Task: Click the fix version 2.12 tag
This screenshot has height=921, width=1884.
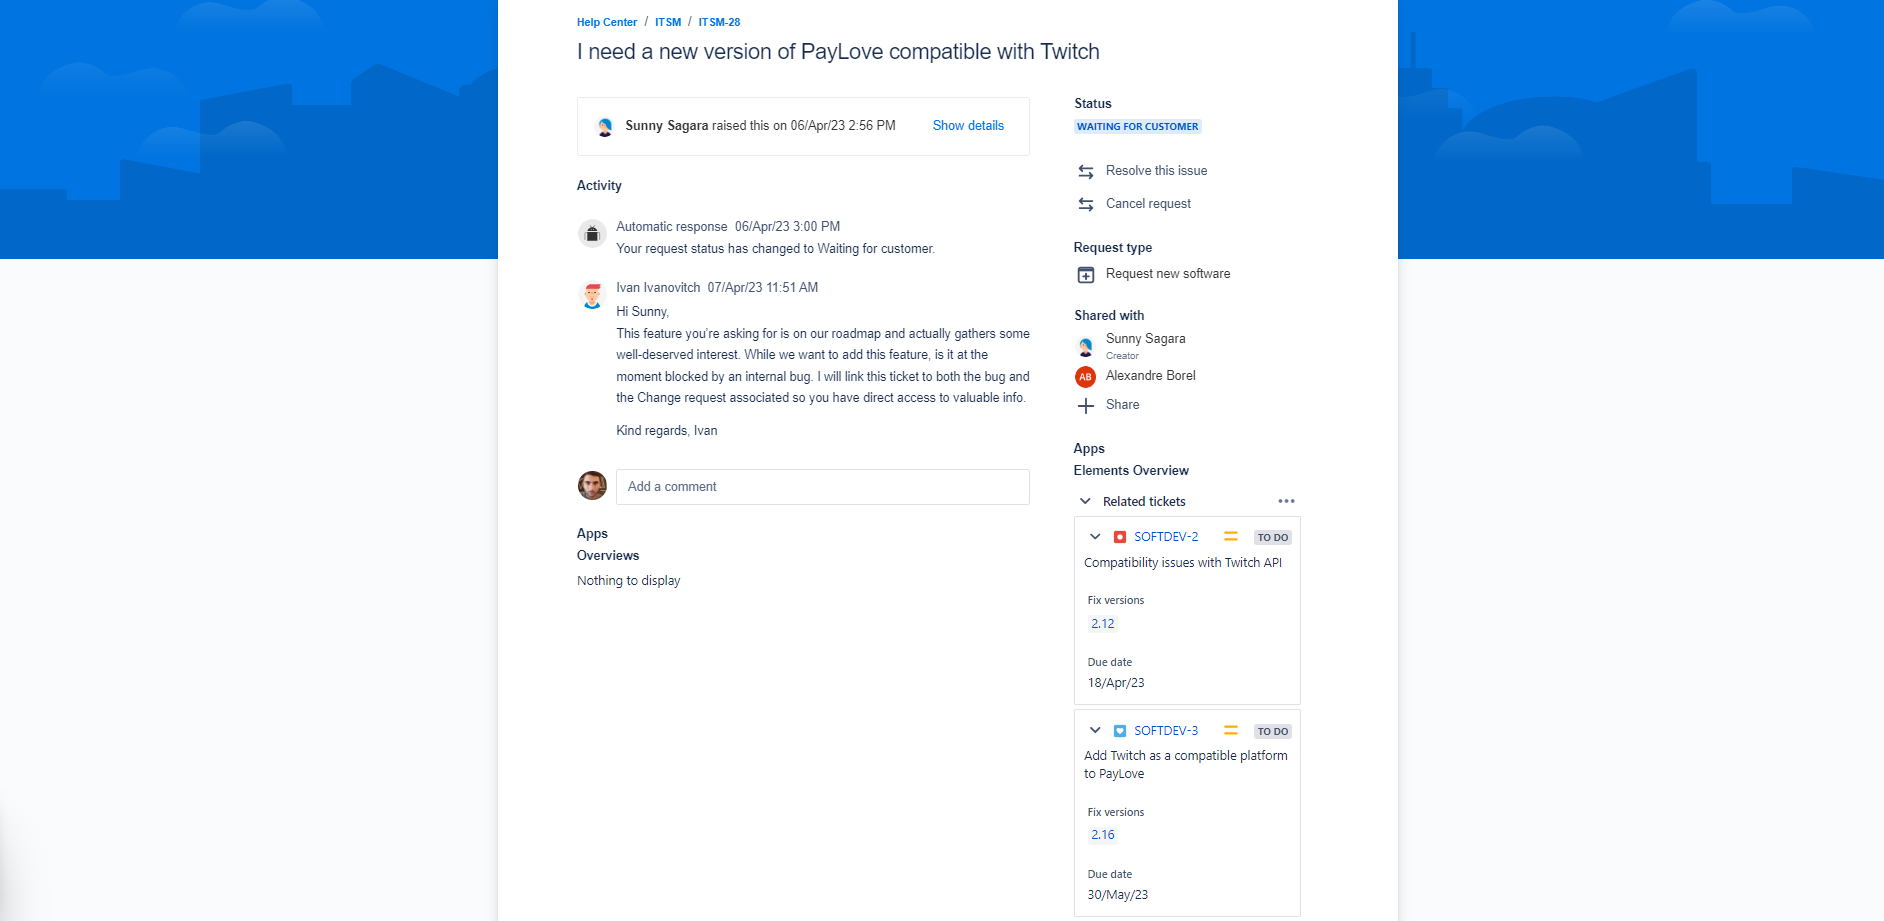Action: click(1102, 624)
